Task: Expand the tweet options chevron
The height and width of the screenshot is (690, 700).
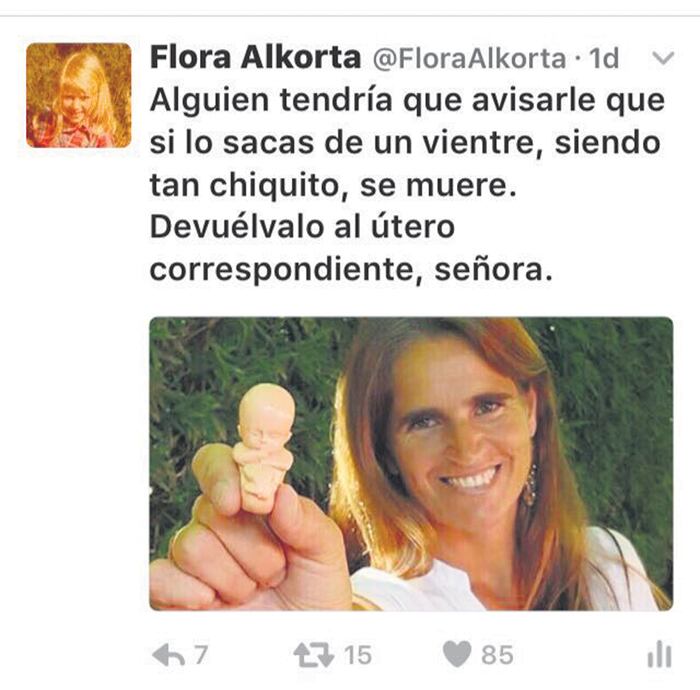Action: point(662,58)
